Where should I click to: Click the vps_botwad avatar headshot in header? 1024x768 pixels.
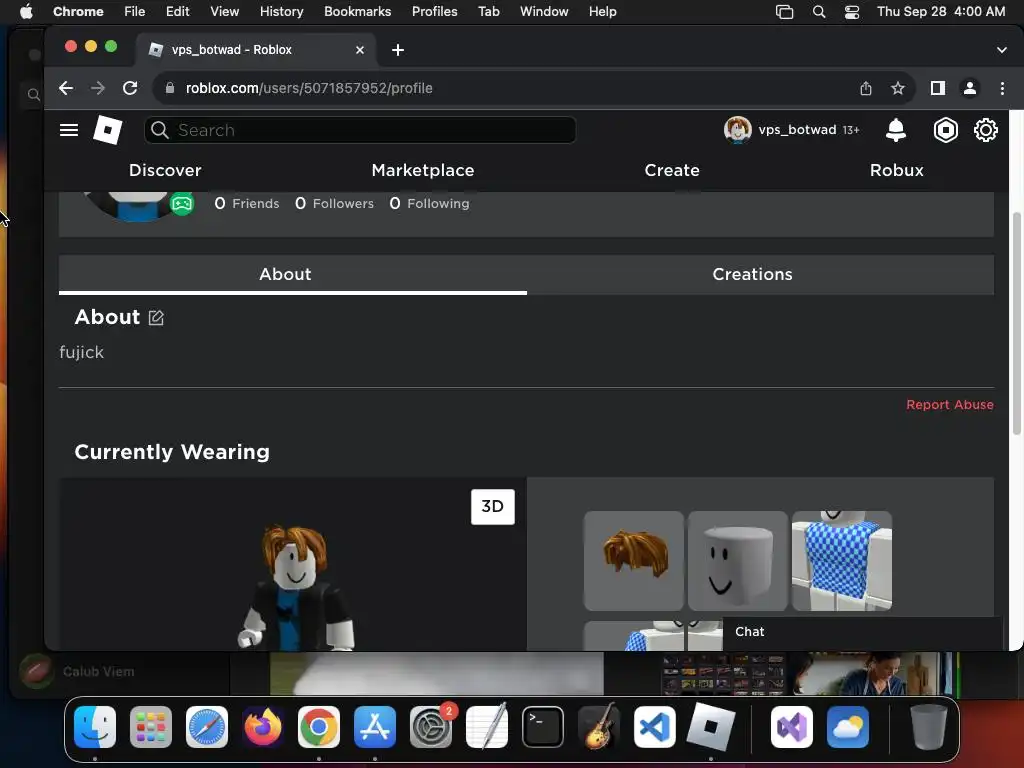pyautogui.click(x=737, y=129)
